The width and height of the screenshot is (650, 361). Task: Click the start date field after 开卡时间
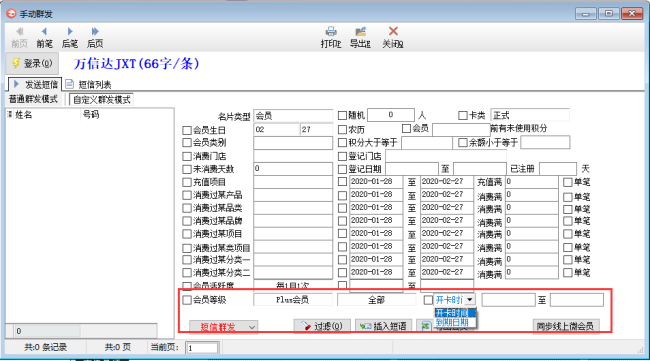pos(508,300)
